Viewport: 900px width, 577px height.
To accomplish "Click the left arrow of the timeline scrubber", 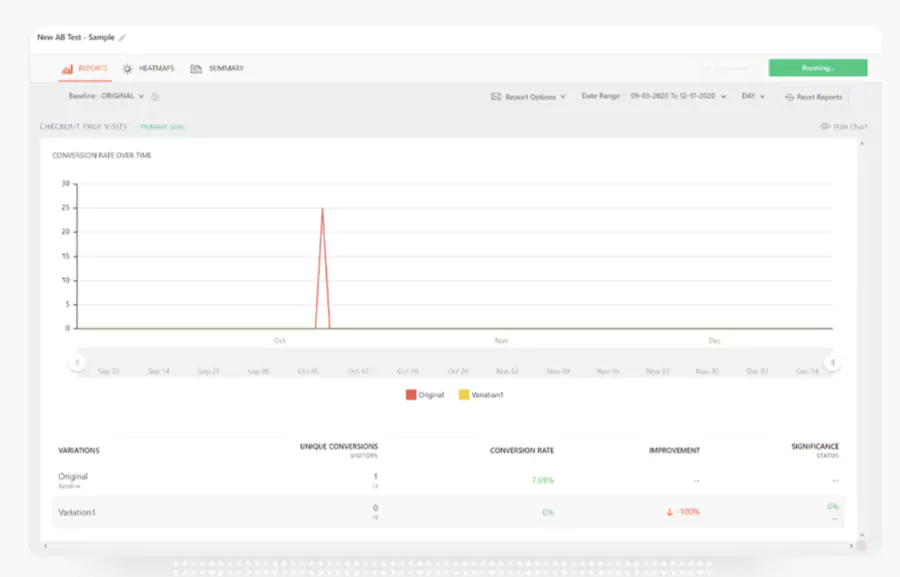I will 75,362.
